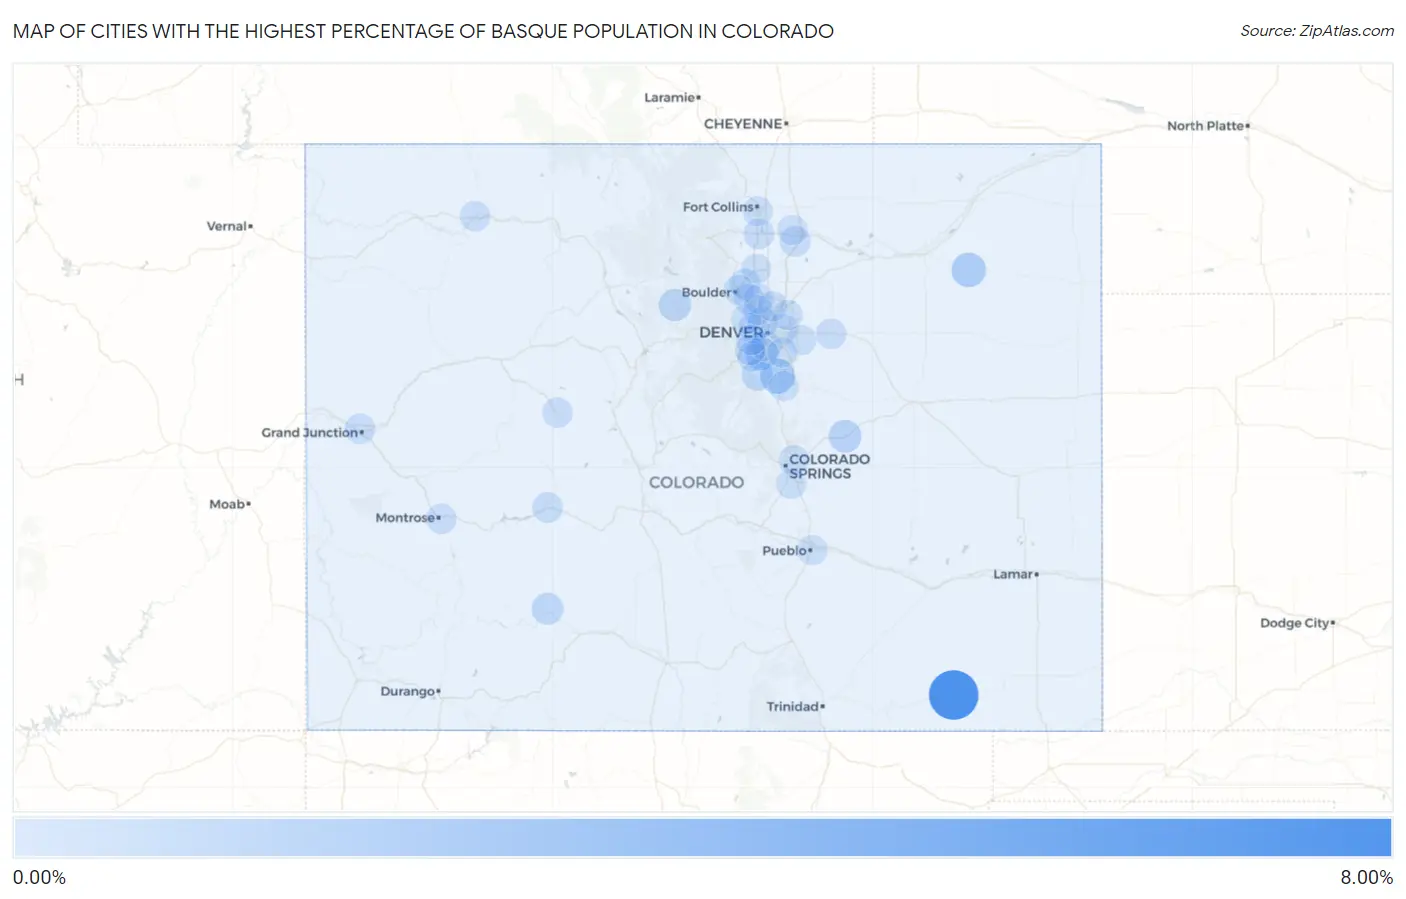
Task: Click the Vernal label
Action: click(226, 226)
